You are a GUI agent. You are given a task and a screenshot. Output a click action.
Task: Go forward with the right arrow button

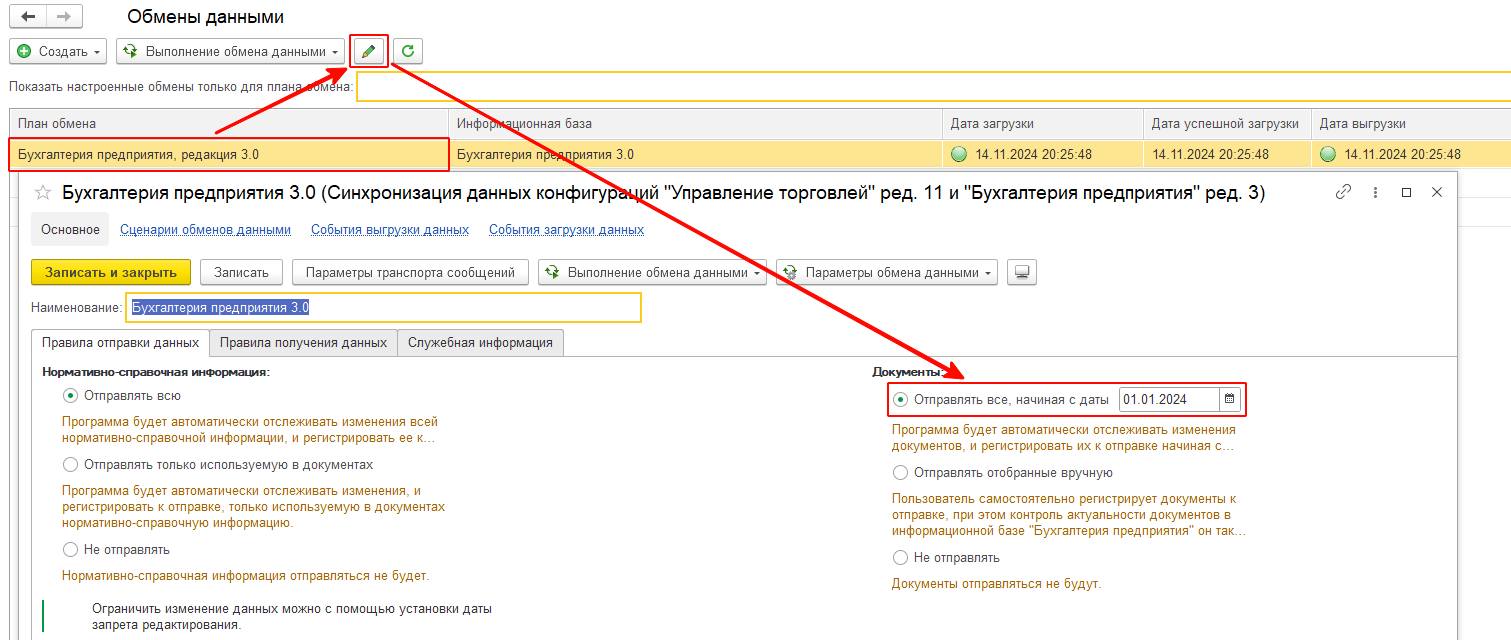point(64,17)
